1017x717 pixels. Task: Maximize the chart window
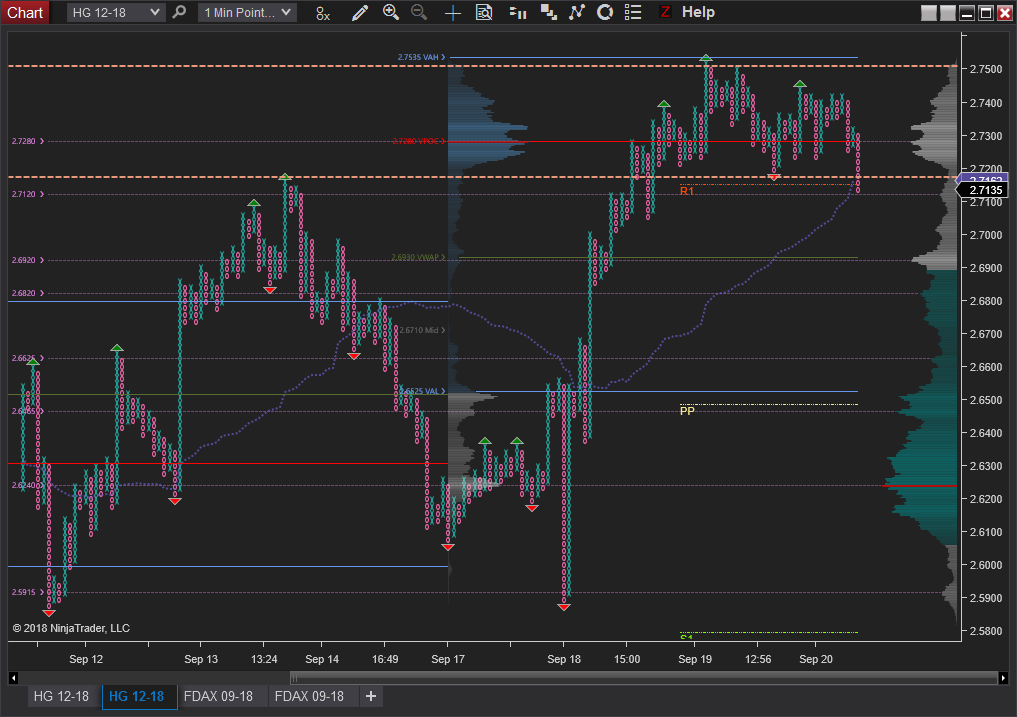coord(986,13)
